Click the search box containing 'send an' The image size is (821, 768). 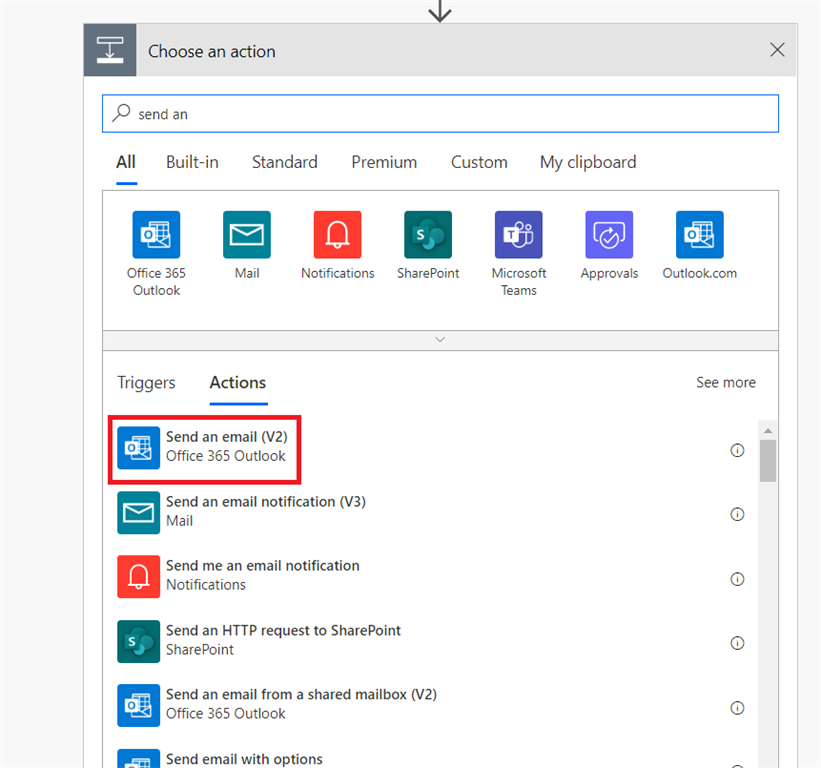440,114
